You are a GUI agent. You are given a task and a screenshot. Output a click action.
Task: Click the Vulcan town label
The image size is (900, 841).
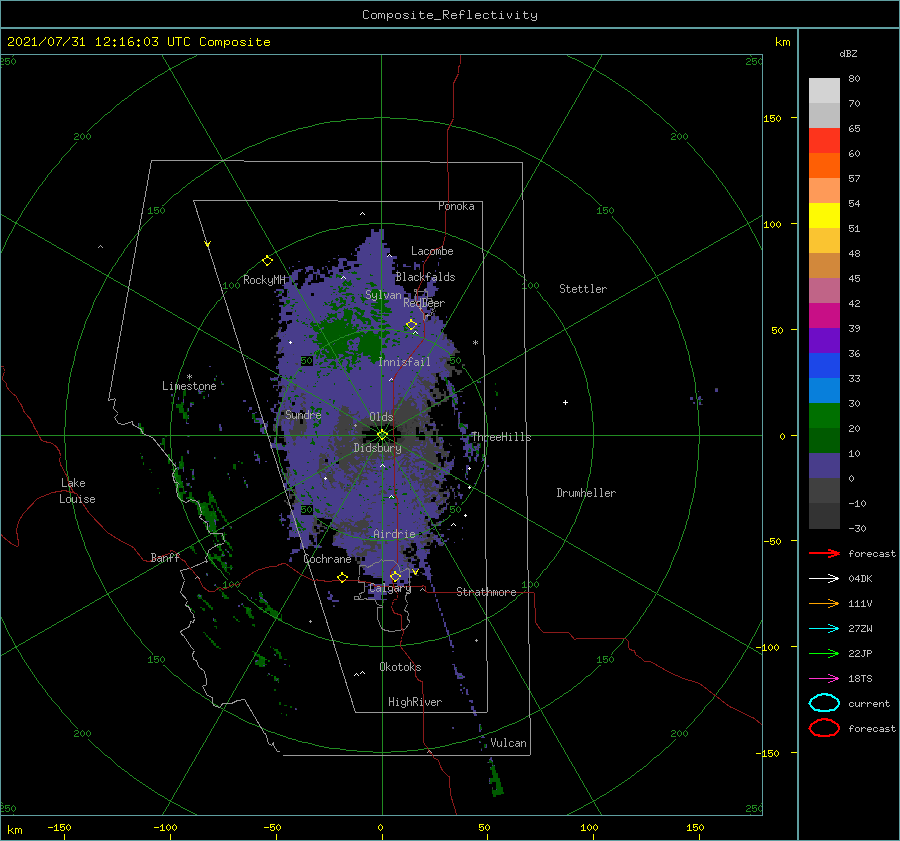pyautogui.click(x=508, y=743)
